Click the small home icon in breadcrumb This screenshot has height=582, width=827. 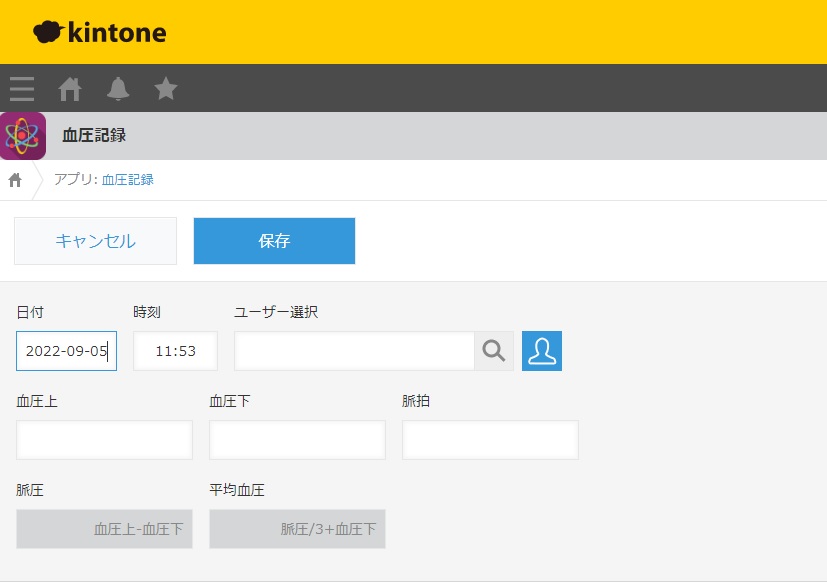pyautogui.click(x=15, y=180)
